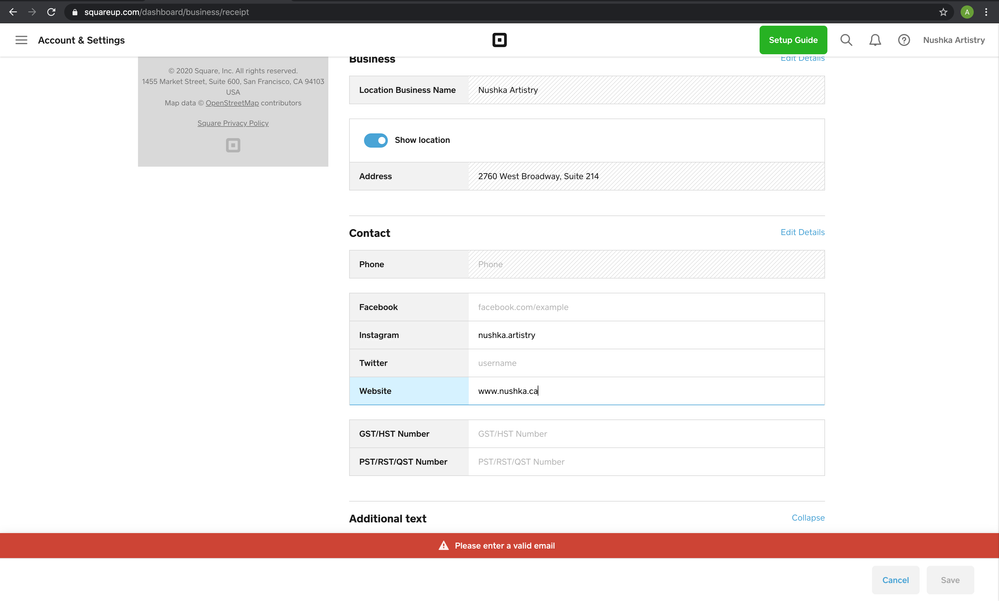This screenshot has width=999, height=601.
Task: Click the GST/HST Number field
Action: 645,434
